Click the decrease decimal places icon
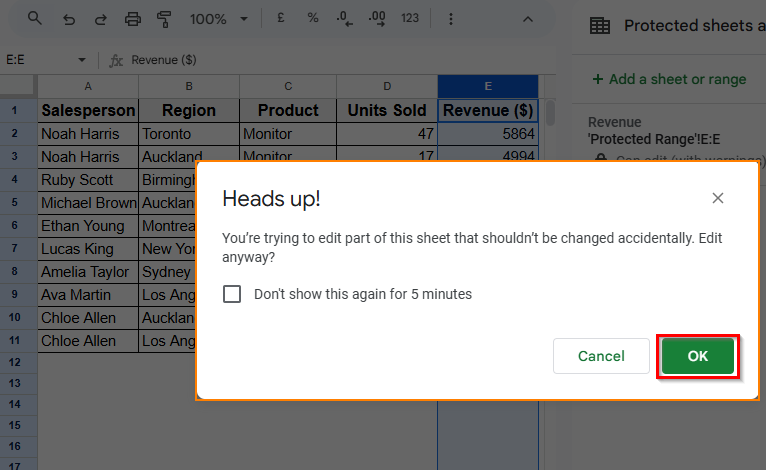The image size is (766, 470). [x=344, y=19]
